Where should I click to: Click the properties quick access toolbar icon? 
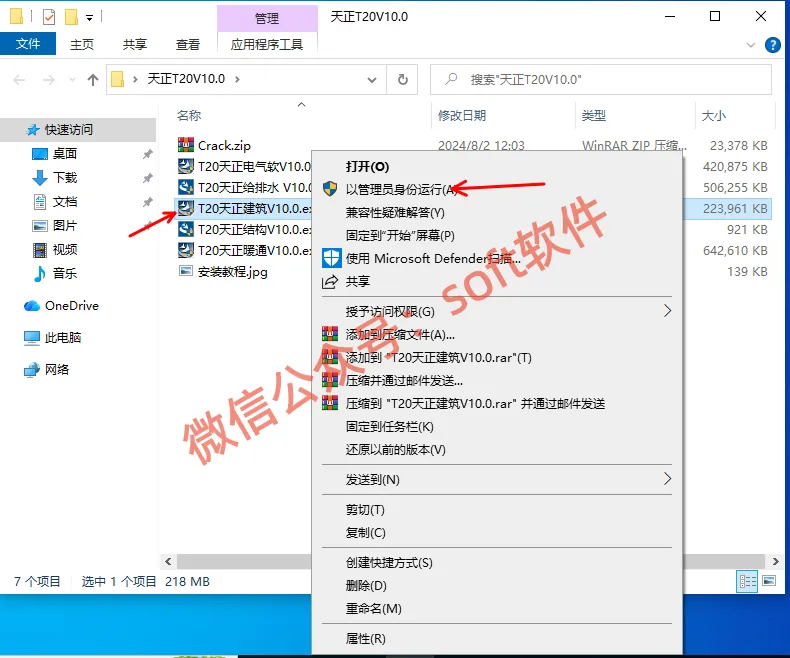(x=49, y=17)
